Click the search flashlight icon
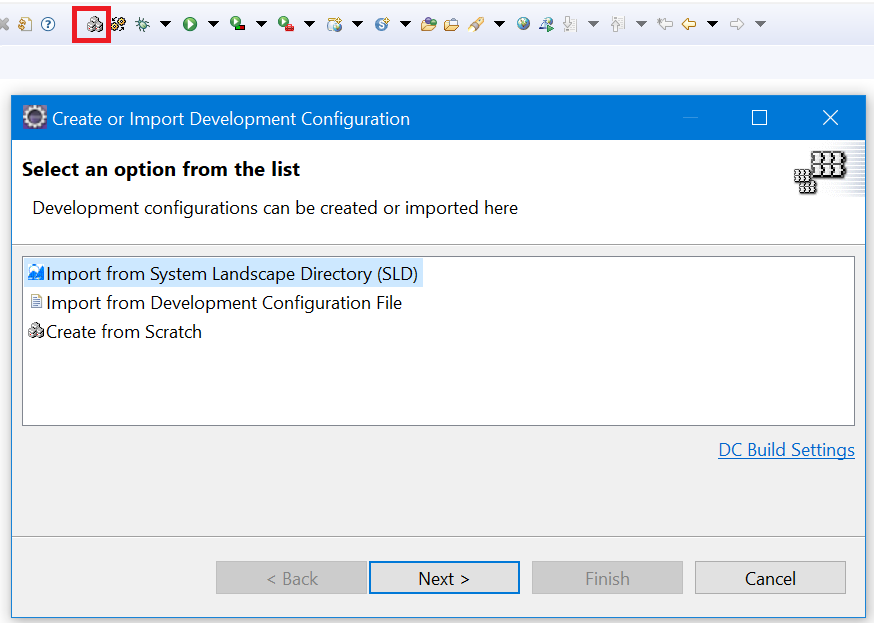874x623 pixels. pyautogui.click(x=476, y=24)
